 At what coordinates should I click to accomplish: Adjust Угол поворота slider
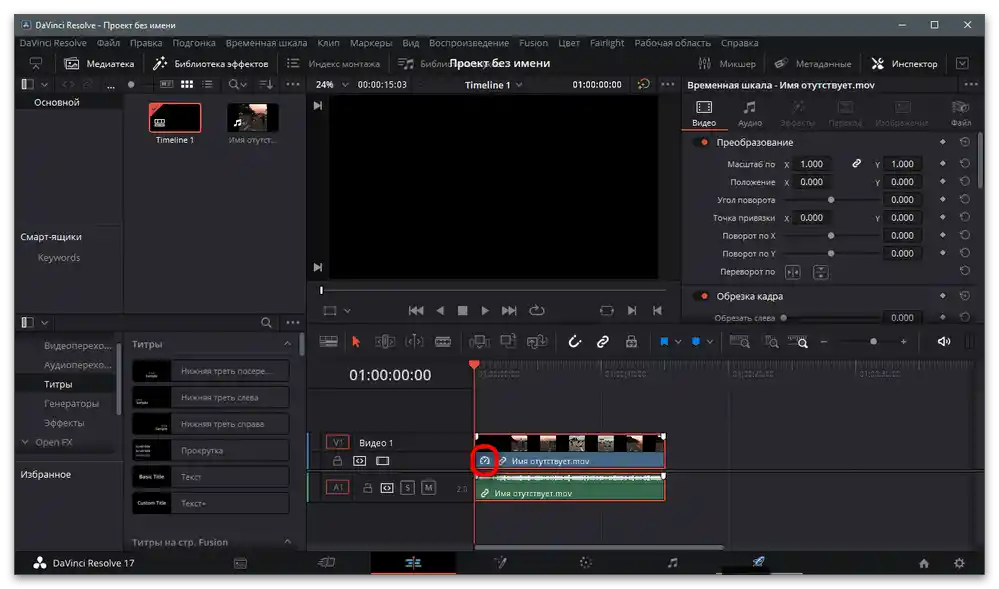pos(831,200)
